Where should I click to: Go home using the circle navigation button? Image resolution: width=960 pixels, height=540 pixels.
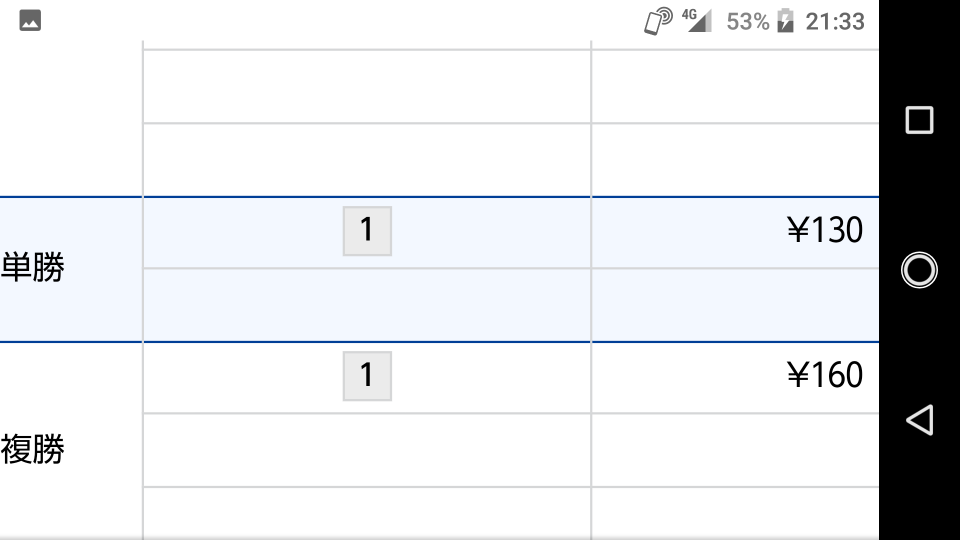(919, 269)
